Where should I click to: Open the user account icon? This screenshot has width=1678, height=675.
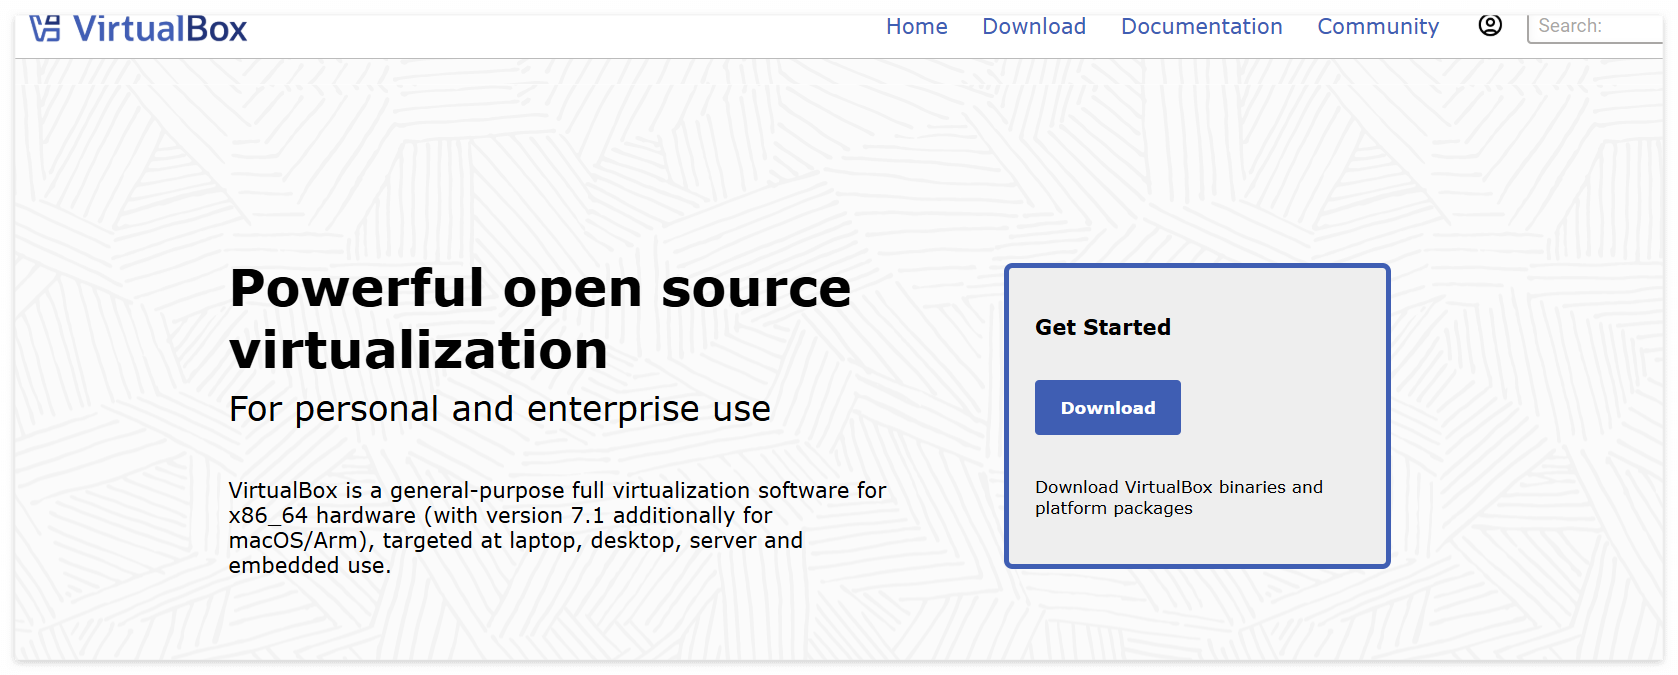tap(1490, 26)
